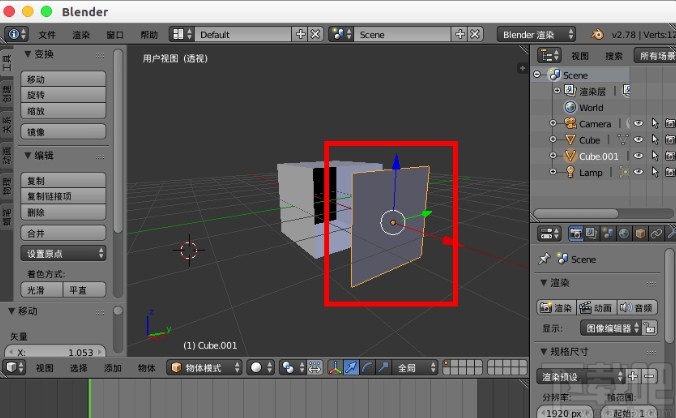Collapse the 变换 panel
Image resolution: width=676 pixels, height=418 pixels.
28,54
